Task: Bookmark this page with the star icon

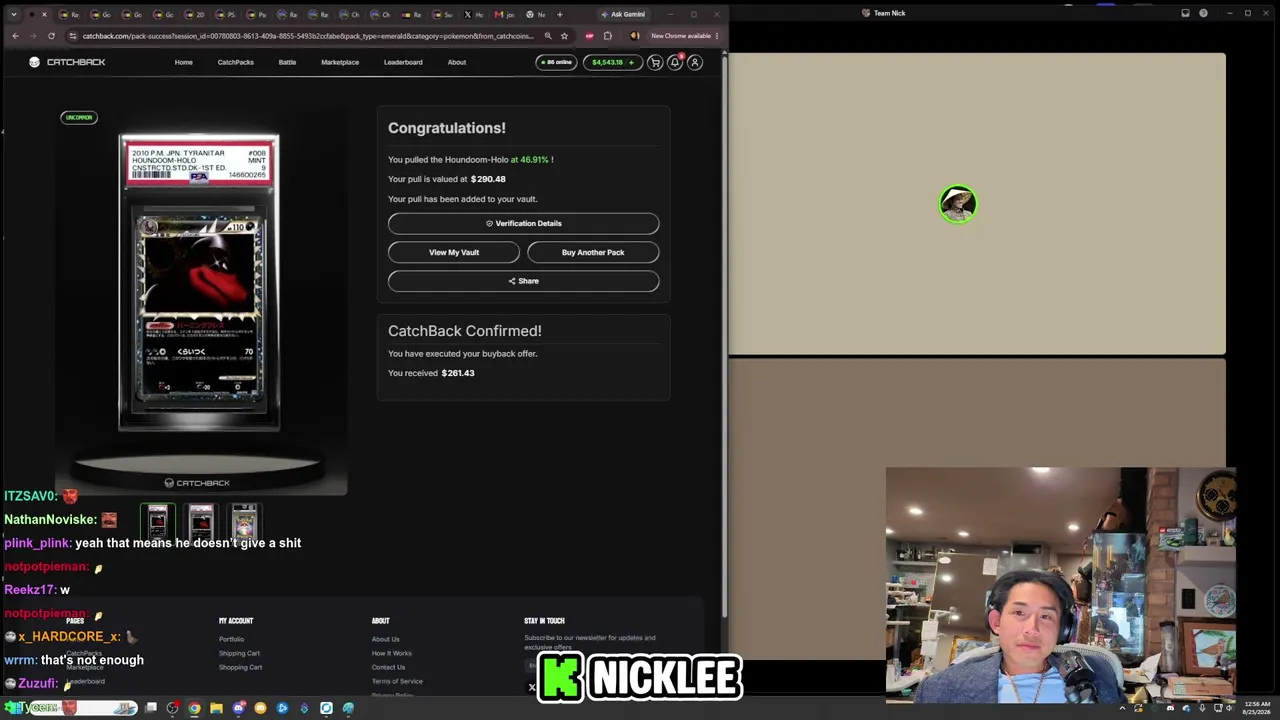Action: pos(564,36)
